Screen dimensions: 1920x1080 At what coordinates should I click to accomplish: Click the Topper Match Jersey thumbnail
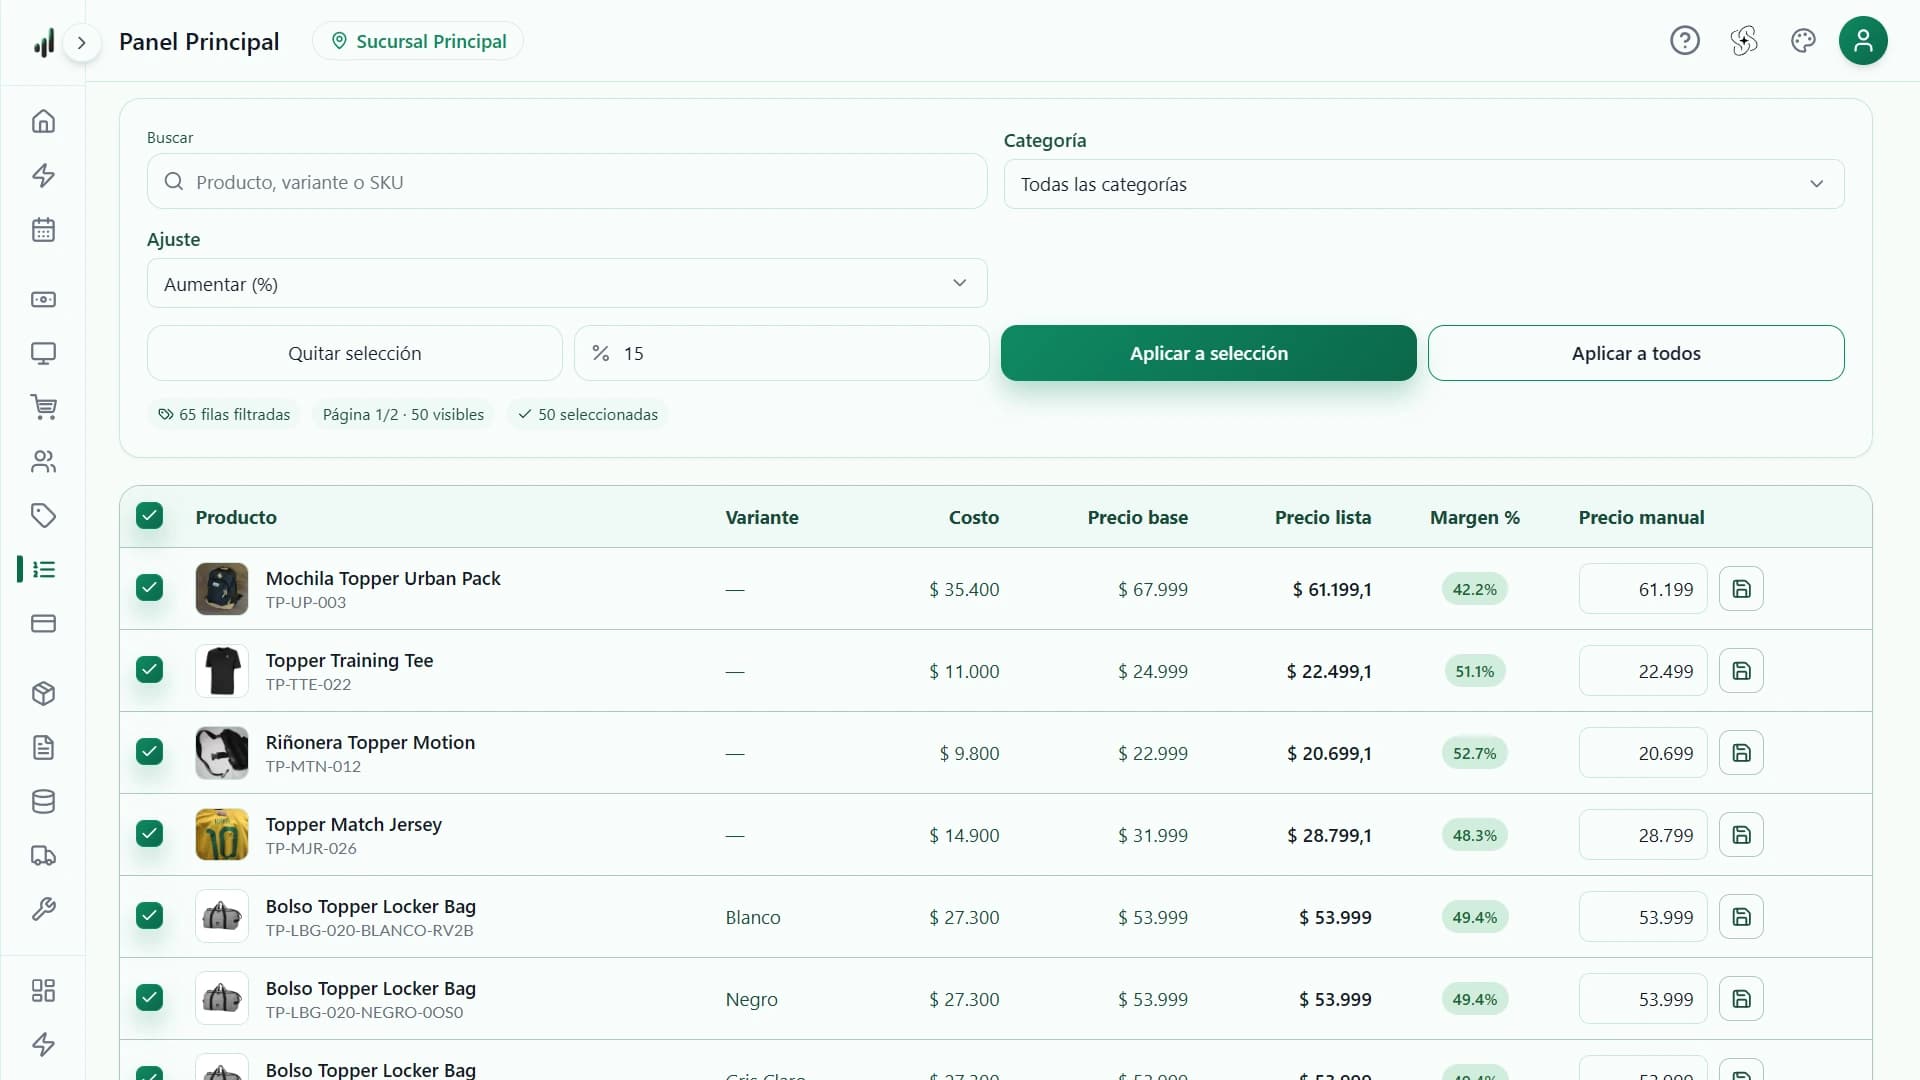[222, 835]
